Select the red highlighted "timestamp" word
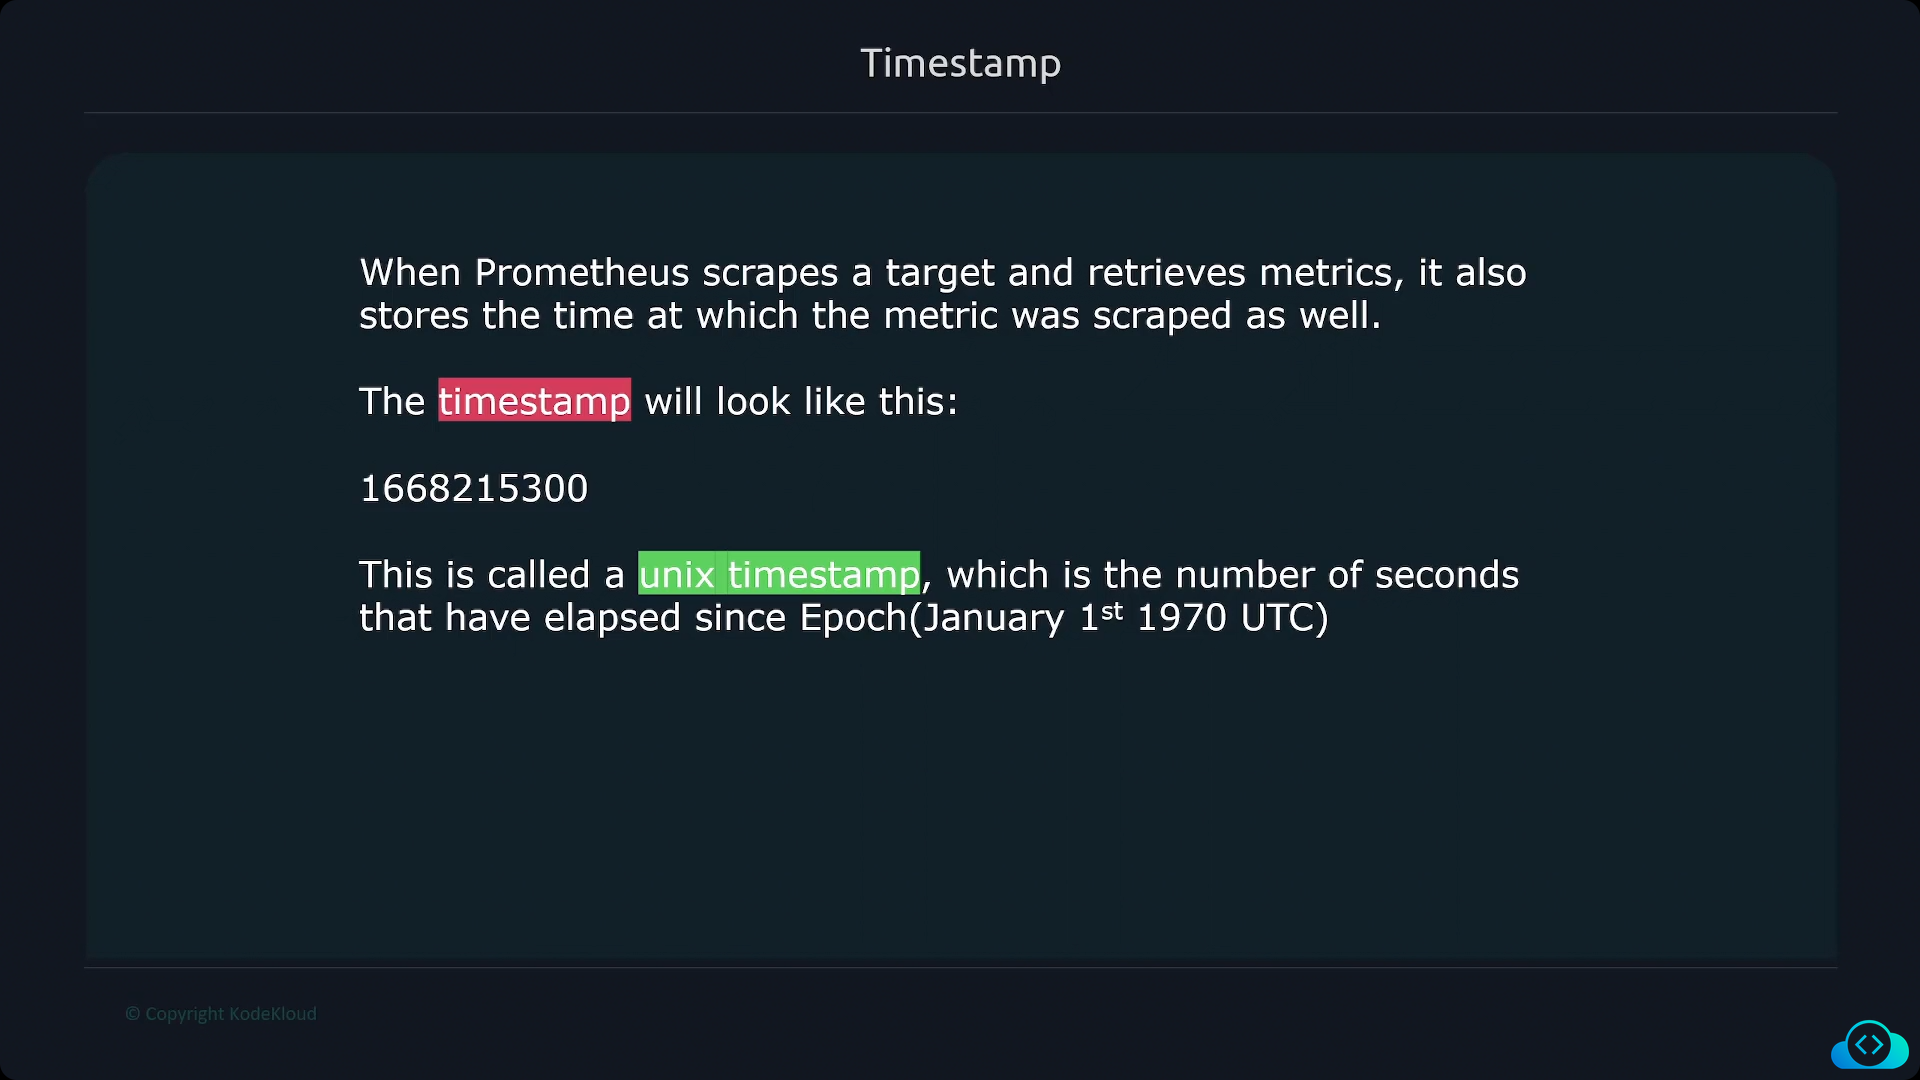The height and width of the screenshot is (1080, 1920). [x=534, y=401]
